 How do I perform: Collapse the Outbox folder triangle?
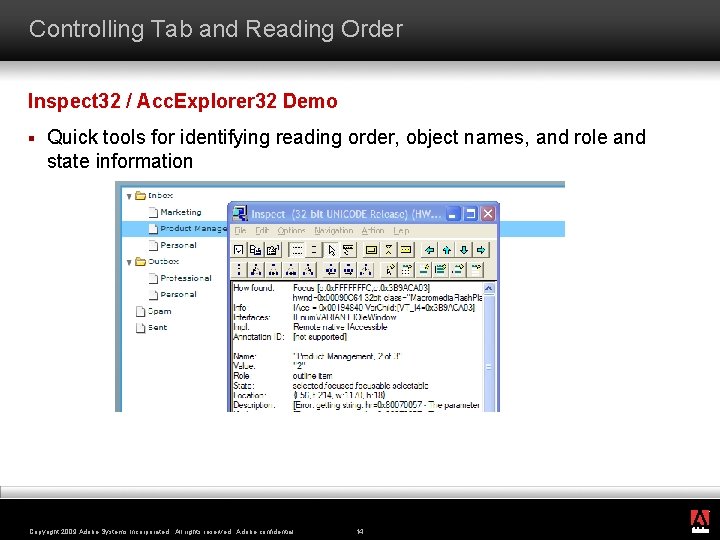tap(129, 262)
